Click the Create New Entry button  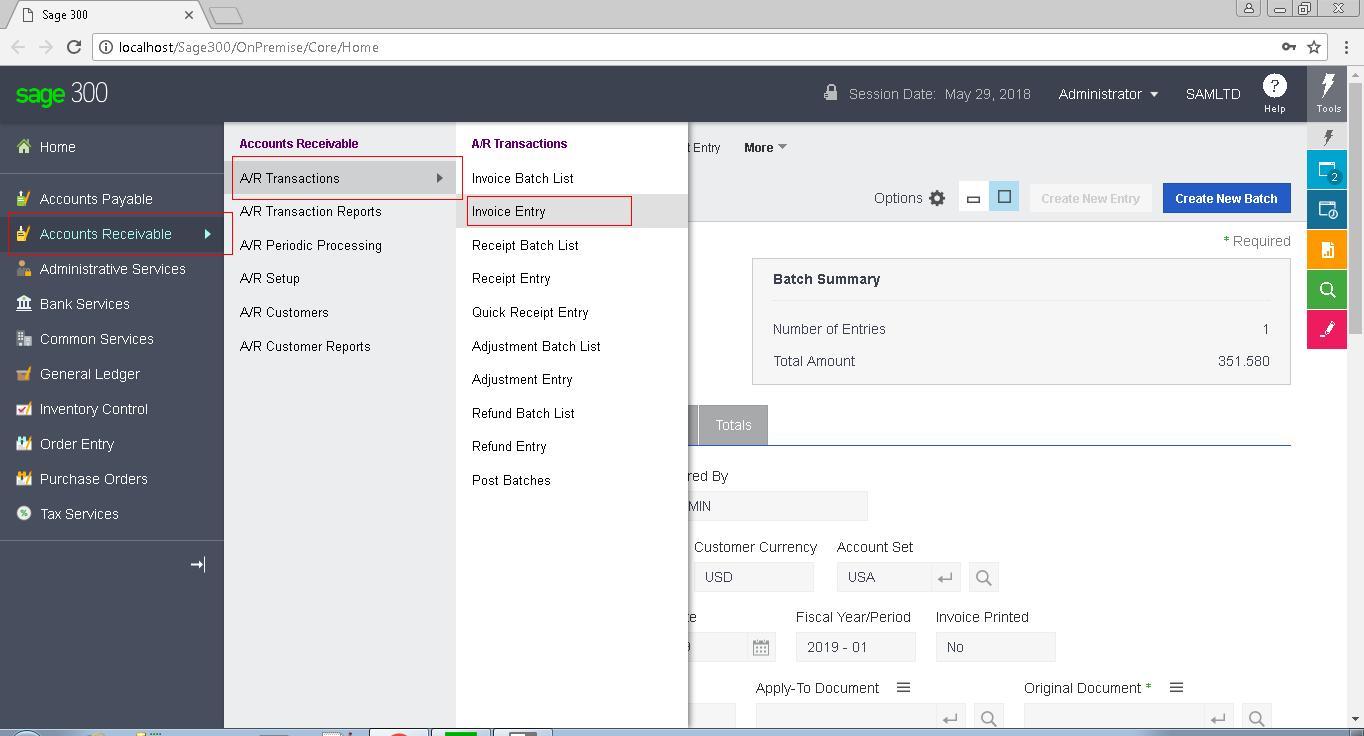1090,198
